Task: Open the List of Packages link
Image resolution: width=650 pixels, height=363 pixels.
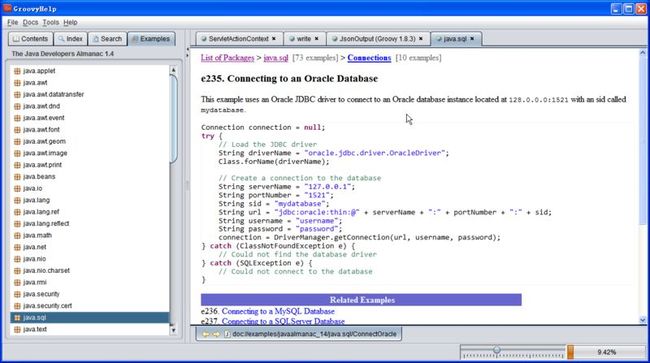Action: 228,58
